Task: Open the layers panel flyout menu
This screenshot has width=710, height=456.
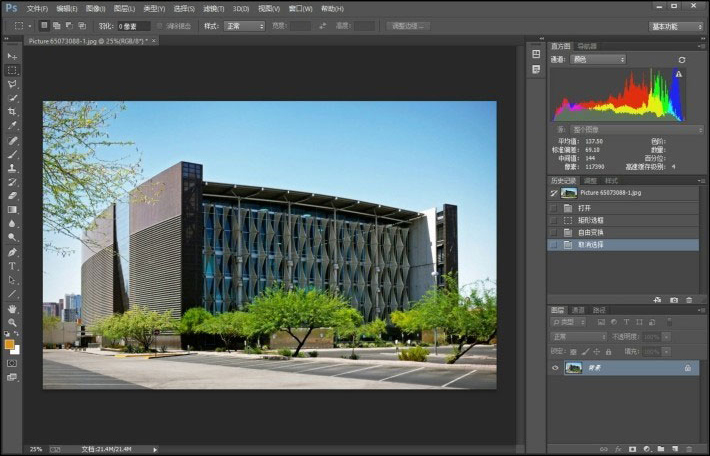Action: coord(701,310)
